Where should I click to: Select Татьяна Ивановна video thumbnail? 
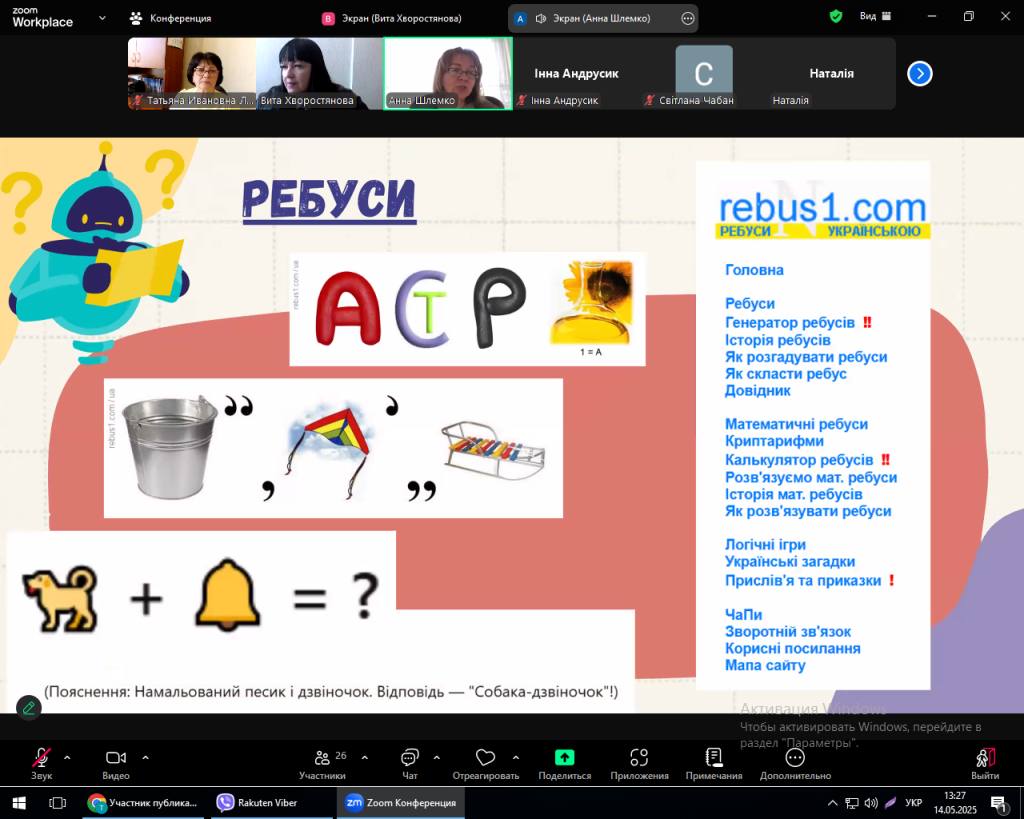192,73
